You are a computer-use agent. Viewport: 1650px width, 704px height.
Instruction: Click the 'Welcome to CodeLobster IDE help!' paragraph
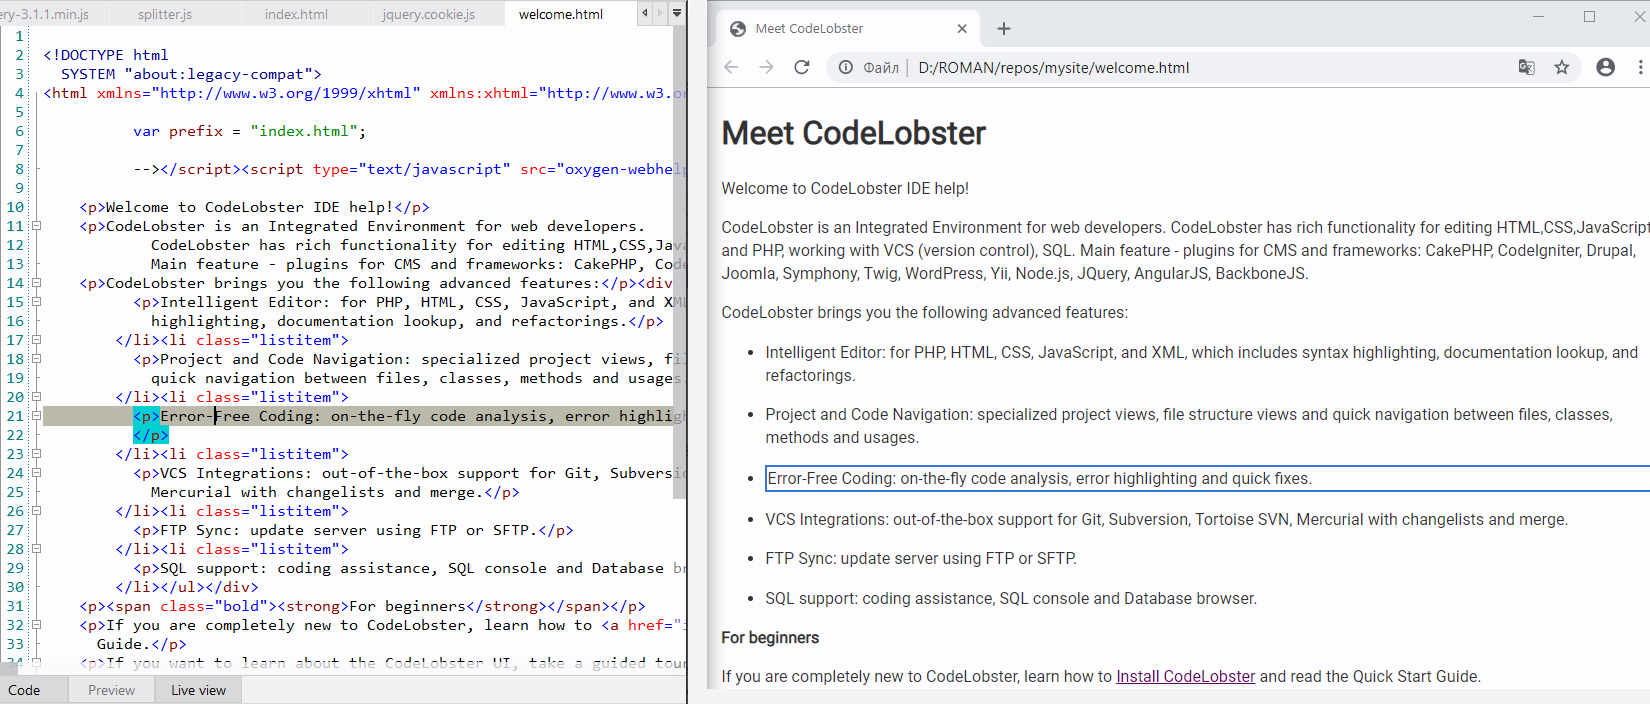(x=845, y=188)
